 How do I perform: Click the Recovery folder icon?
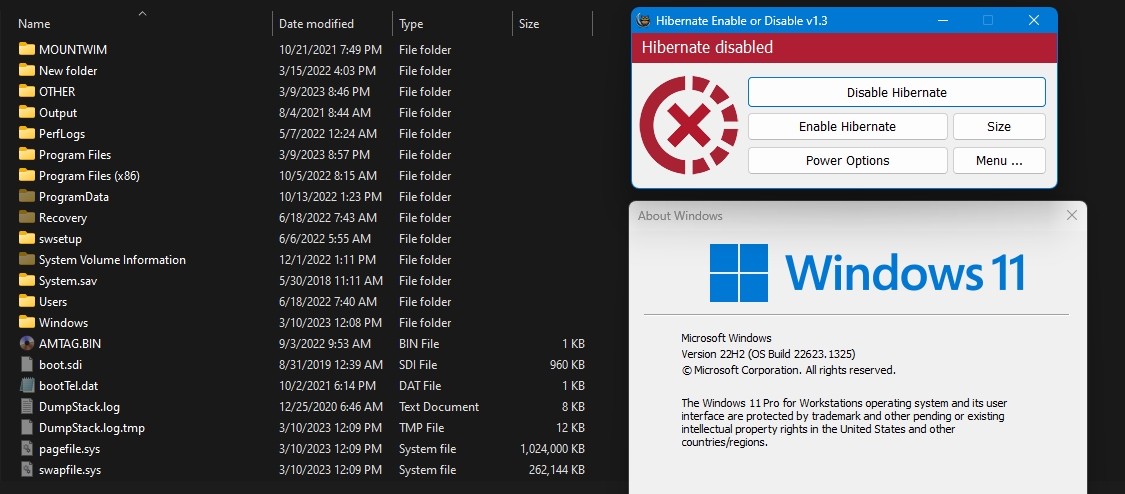coord(27,217)
